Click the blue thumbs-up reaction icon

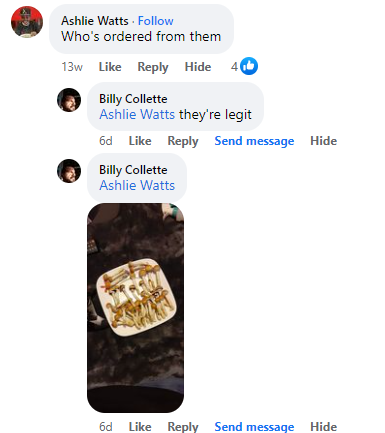tap(249, 66)
